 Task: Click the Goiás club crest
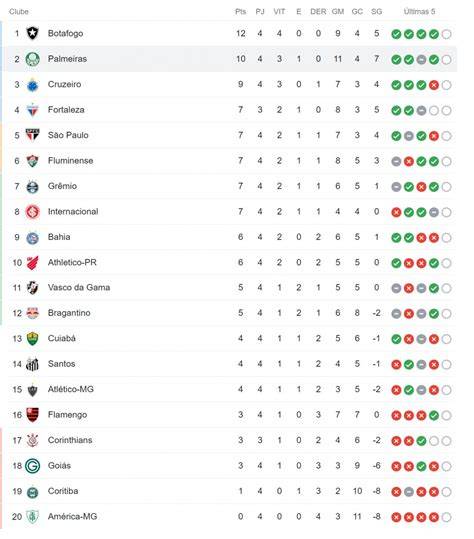click(33, 466)
